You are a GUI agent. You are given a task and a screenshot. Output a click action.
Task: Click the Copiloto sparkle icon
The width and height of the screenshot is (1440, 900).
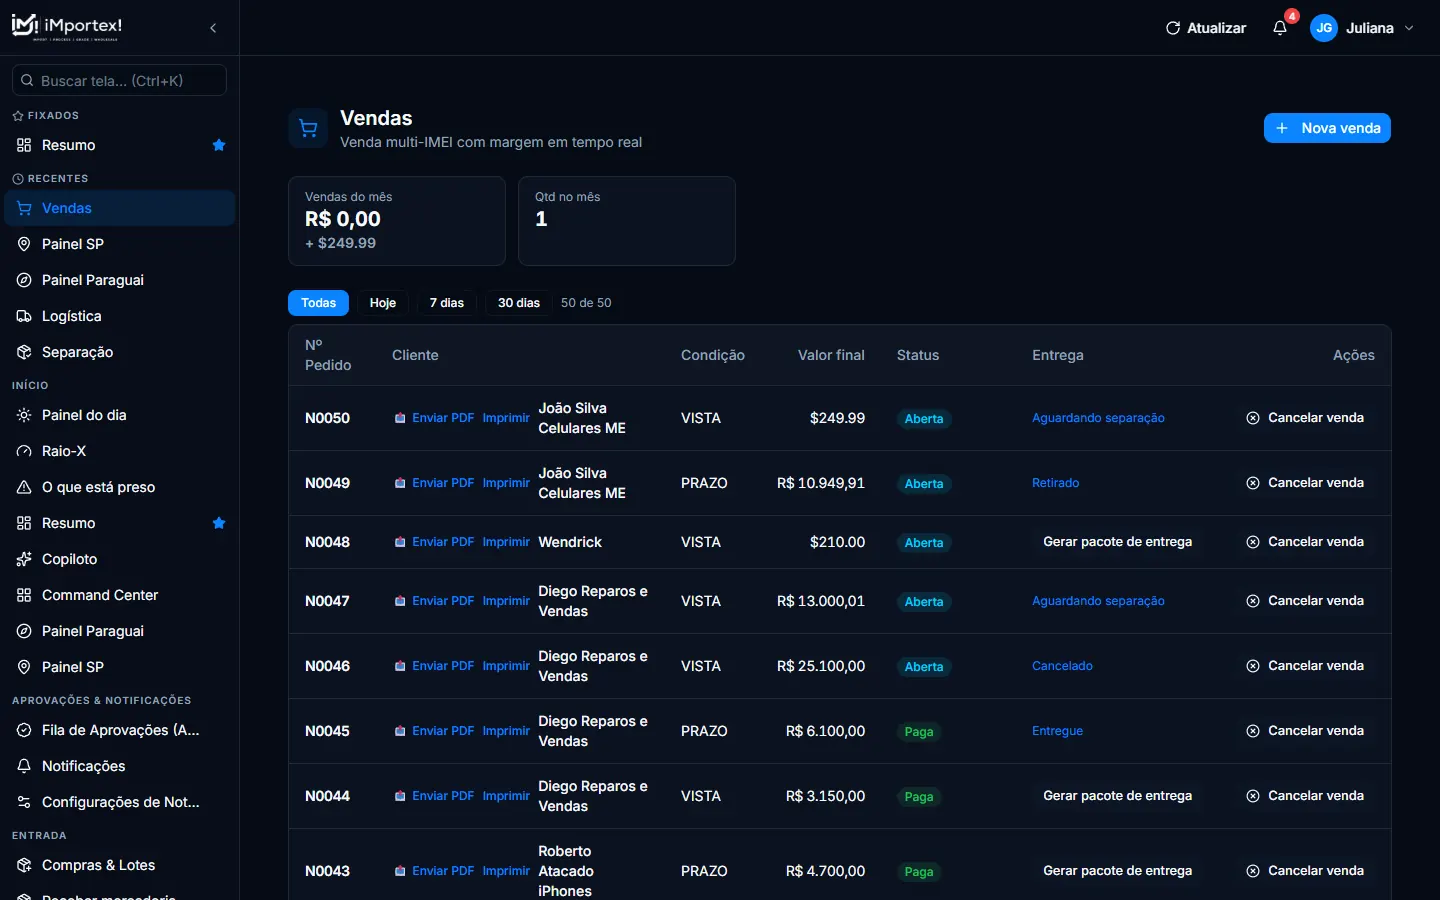tap(24, 559)
